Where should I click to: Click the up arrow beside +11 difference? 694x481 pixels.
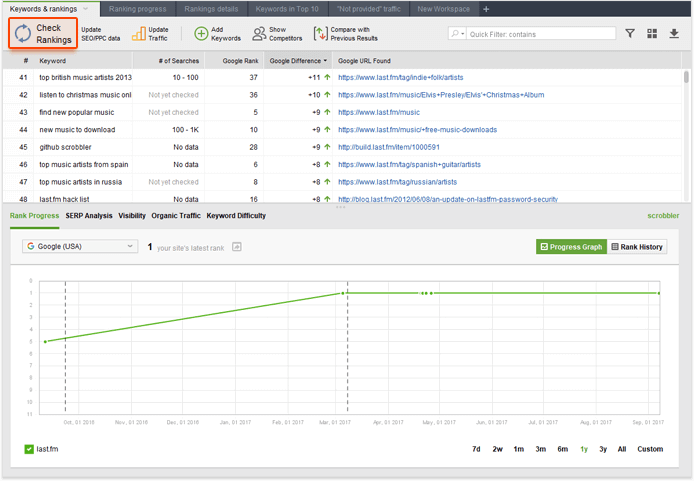327,77
